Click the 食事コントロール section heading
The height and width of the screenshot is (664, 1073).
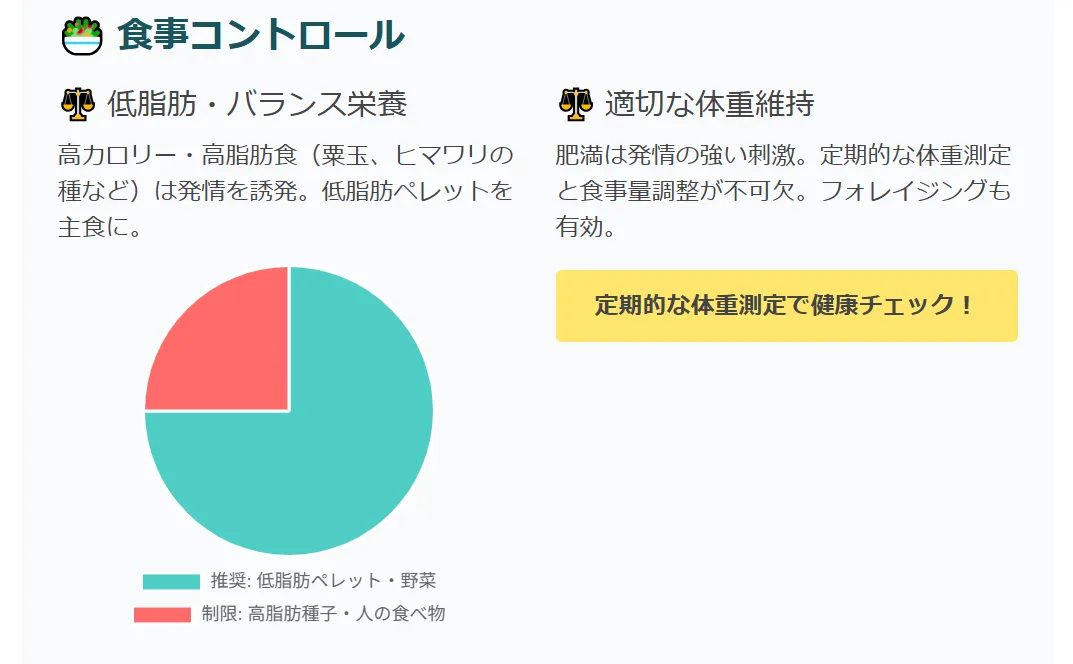click(x=261, y=35)
